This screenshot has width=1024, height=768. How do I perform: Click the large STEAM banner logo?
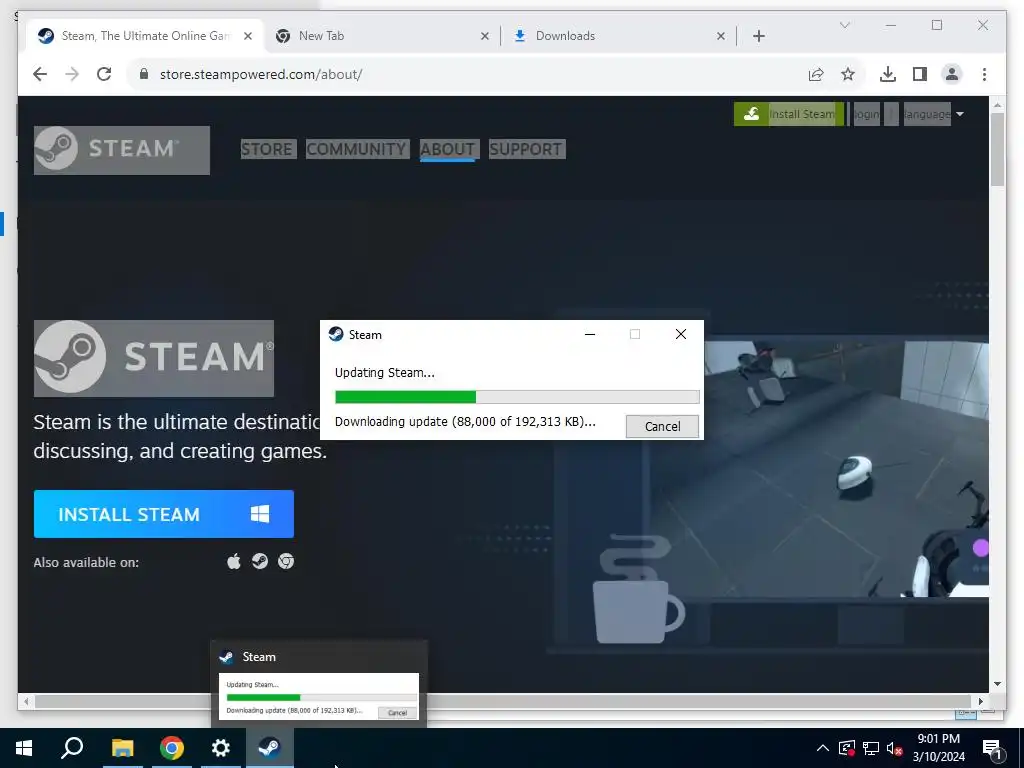coord(153,358)
